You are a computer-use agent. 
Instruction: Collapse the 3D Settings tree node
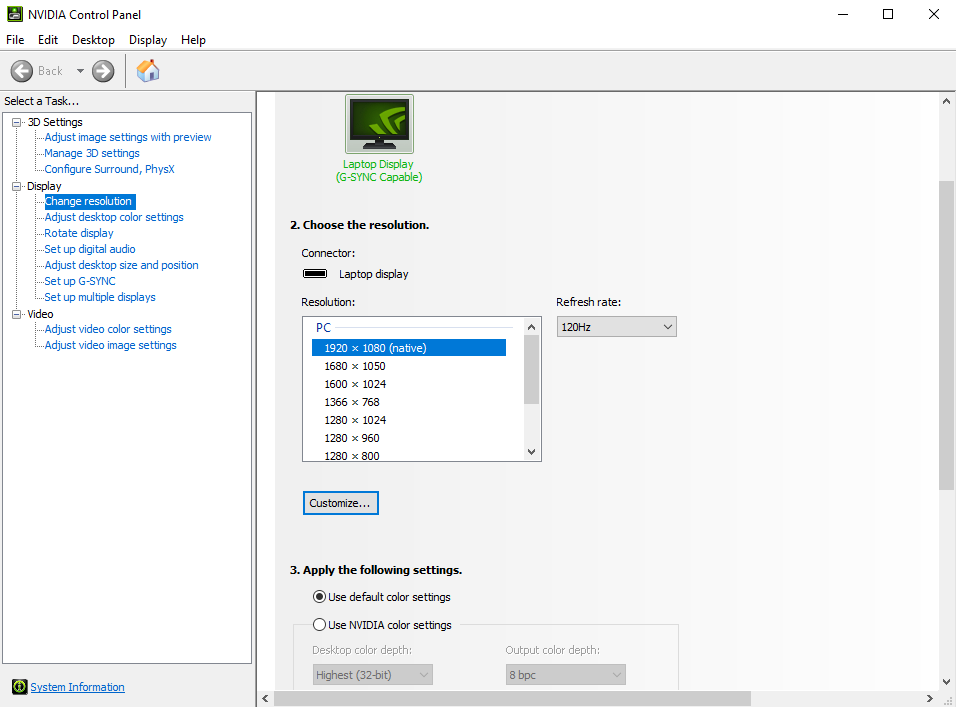pyautogui.click(x=16, y=122)
